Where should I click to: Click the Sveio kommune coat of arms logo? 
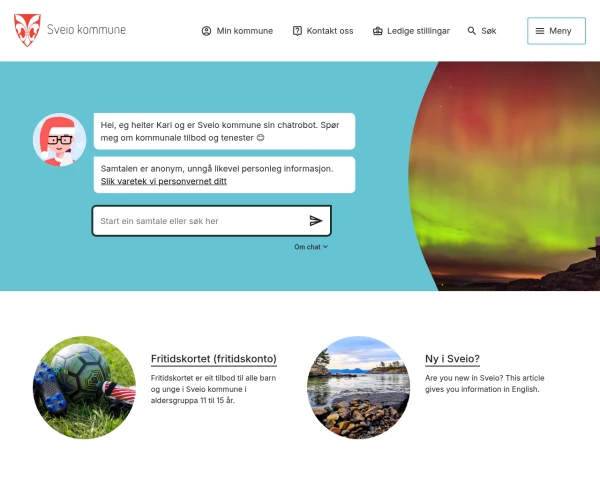pyautogui.click(x=27, y=30)
